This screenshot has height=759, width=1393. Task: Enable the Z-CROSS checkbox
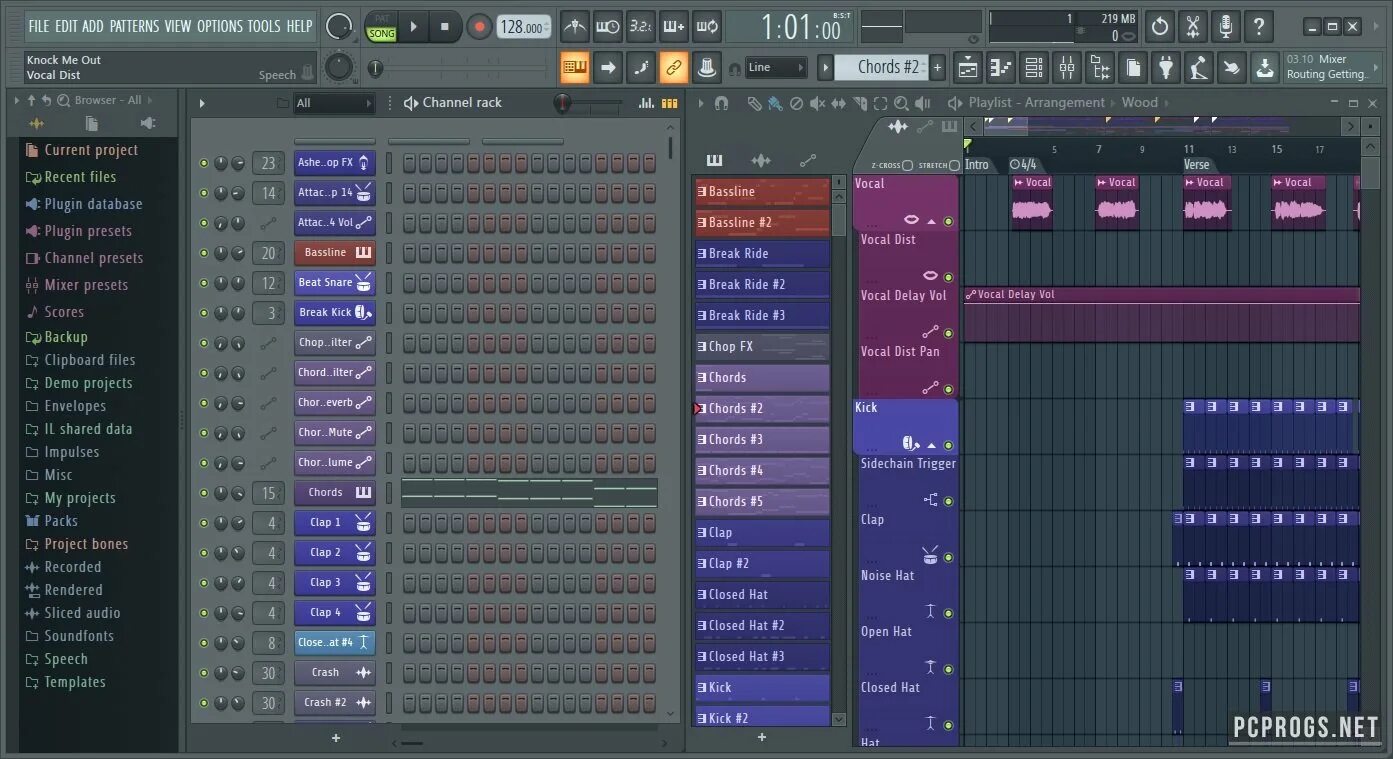[x=907, y=165]
